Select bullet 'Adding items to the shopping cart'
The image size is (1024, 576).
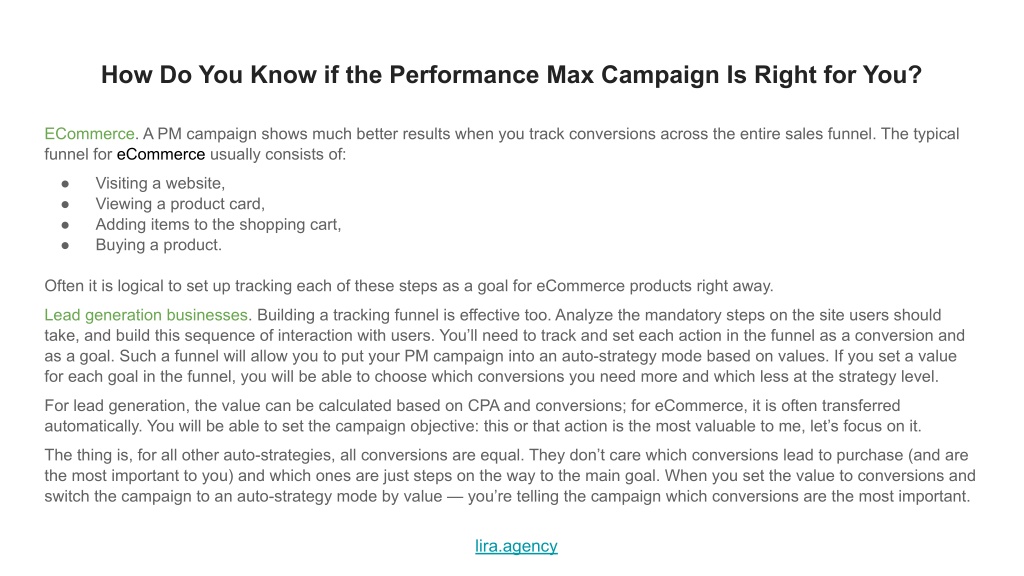218,225
